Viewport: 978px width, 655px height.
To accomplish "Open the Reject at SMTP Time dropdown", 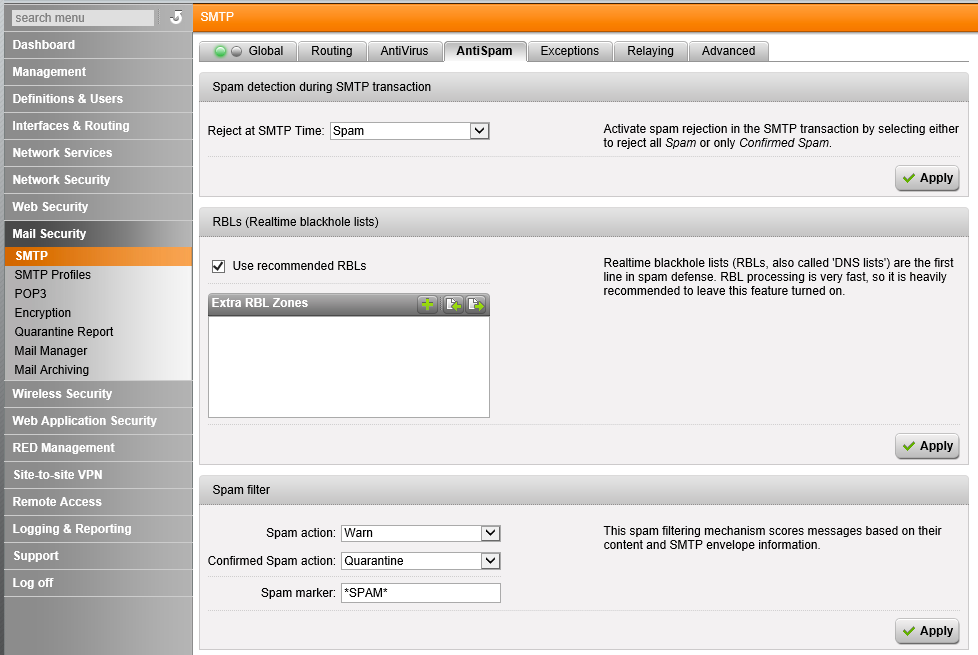I will (410, 131).
